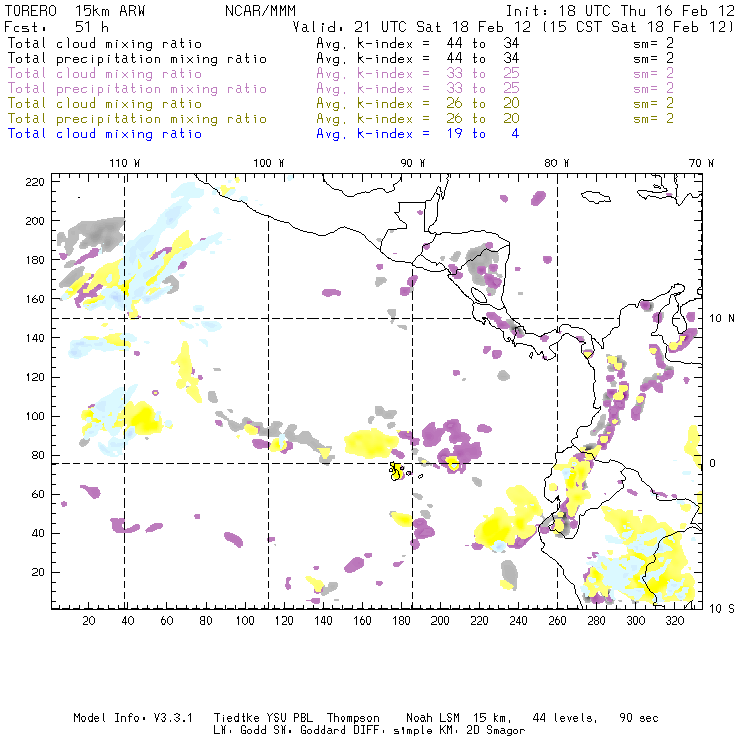Select the 10 S latitude label
Image resolution: width=740 pixels, height=740 pixels.
click(722, 607)
